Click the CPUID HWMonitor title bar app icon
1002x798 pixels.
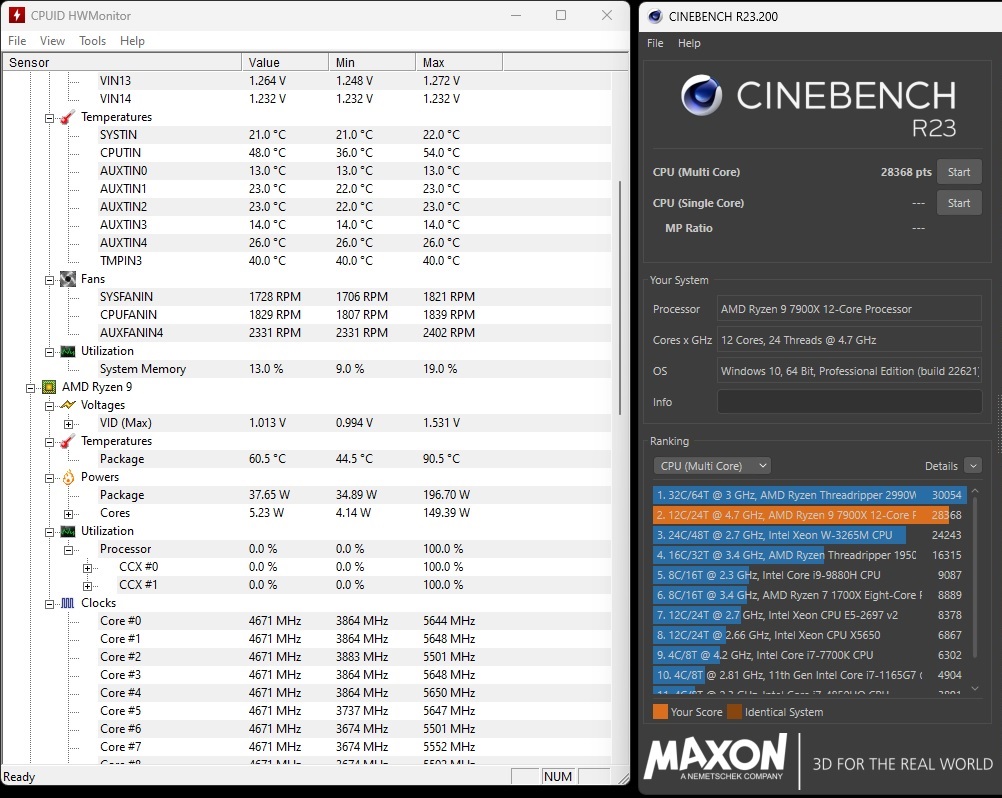[17, 15]
